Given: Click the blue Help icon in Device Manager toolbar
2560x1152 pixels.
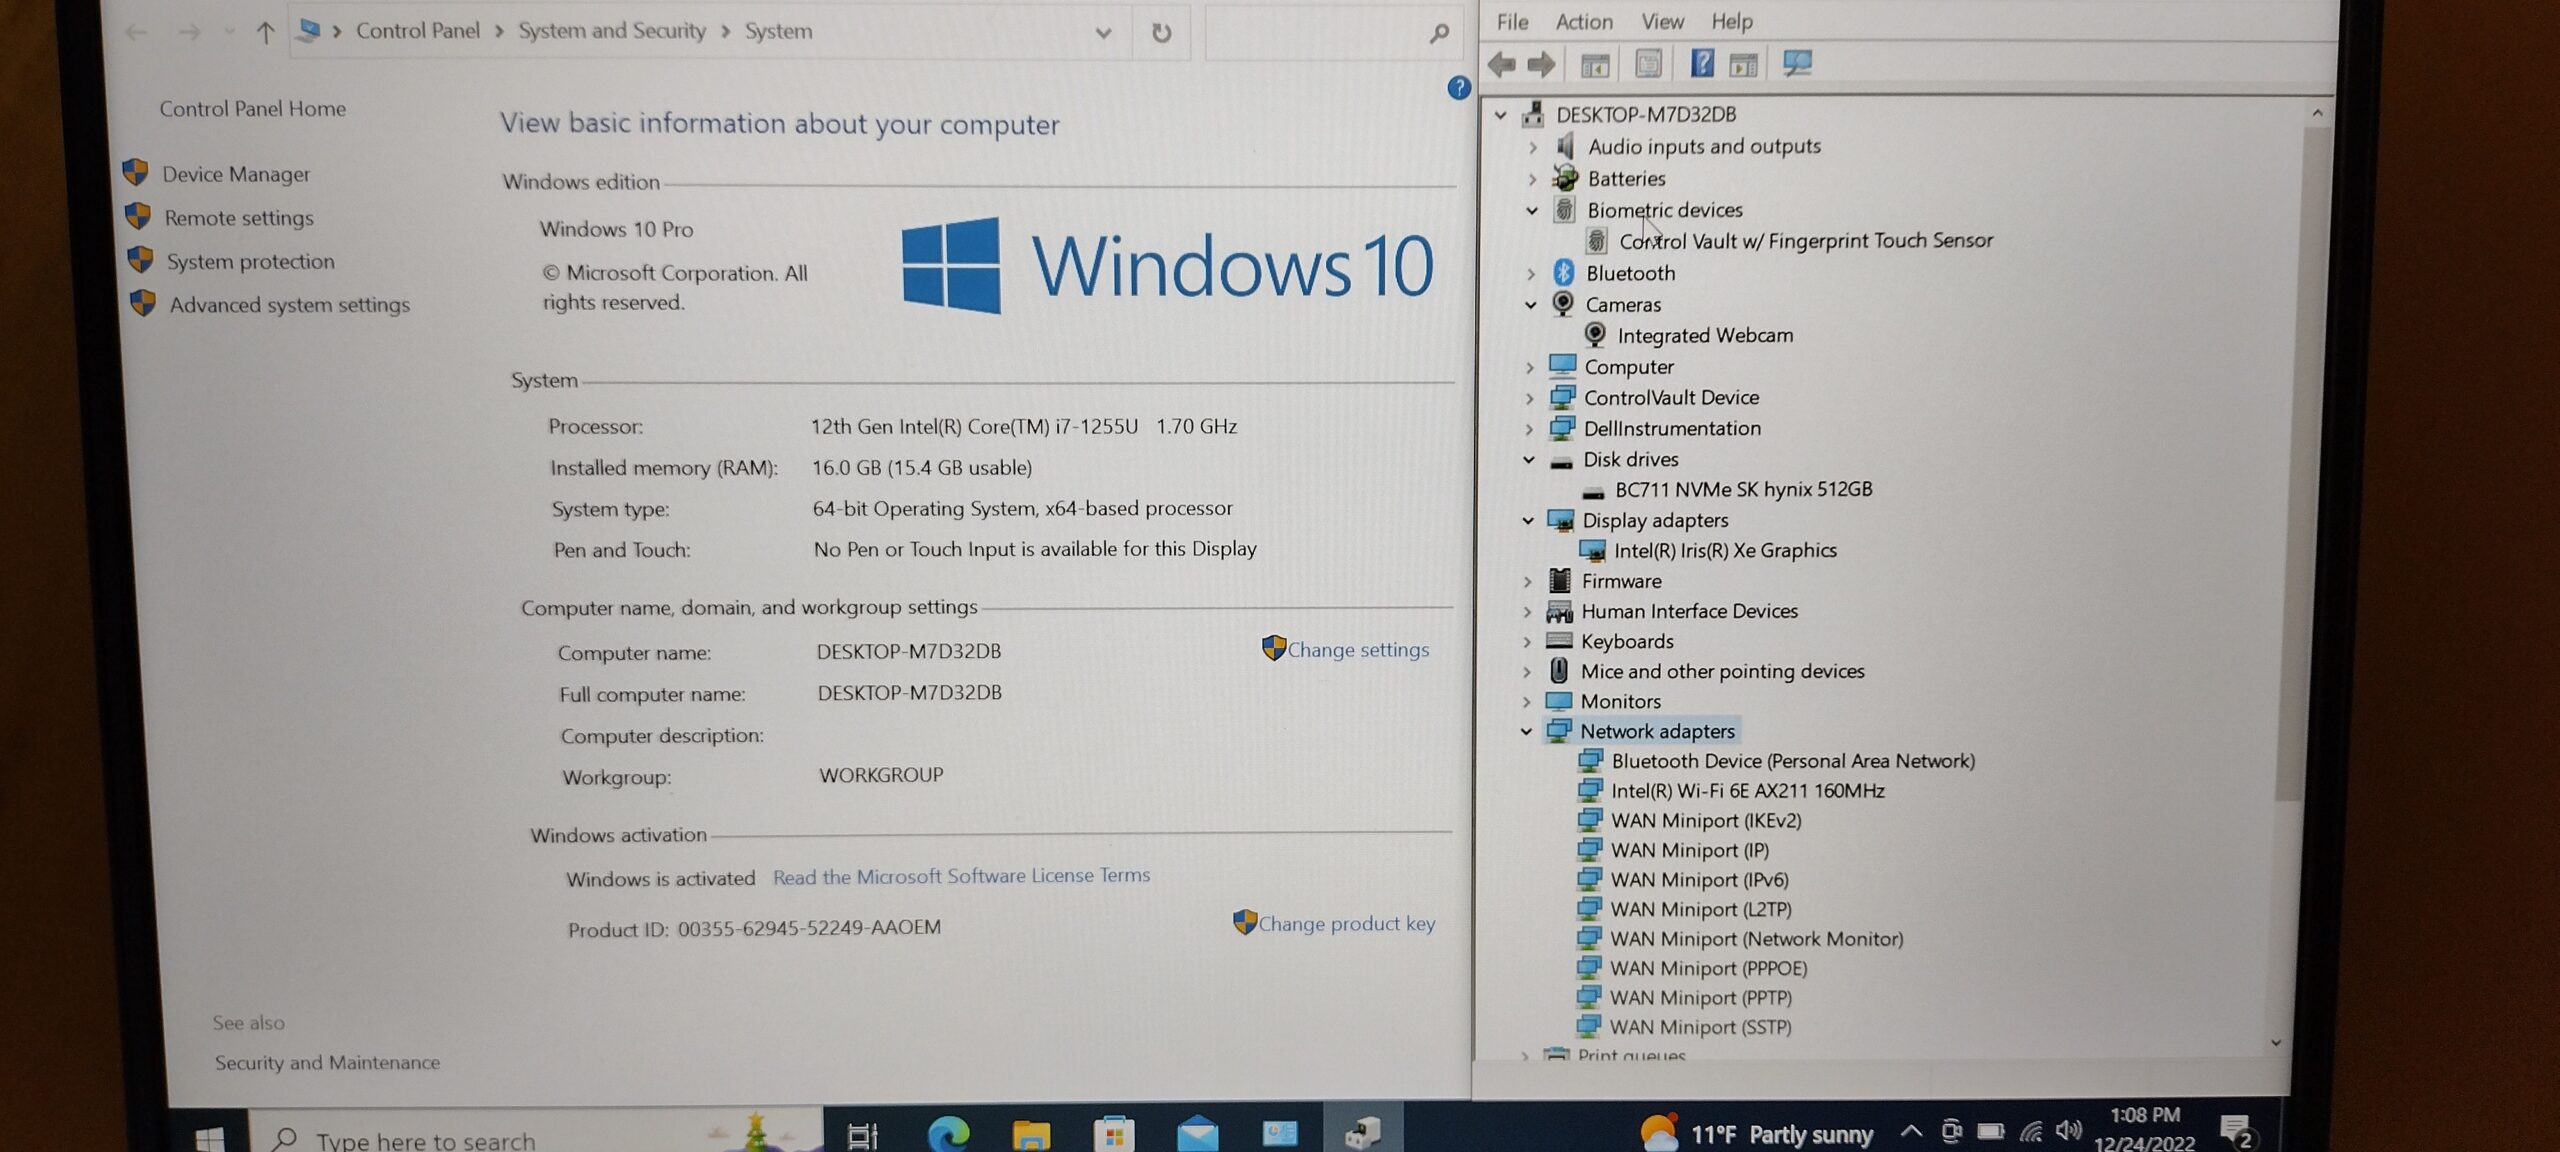Looking at the screenshot, I should click(1702, 64).
